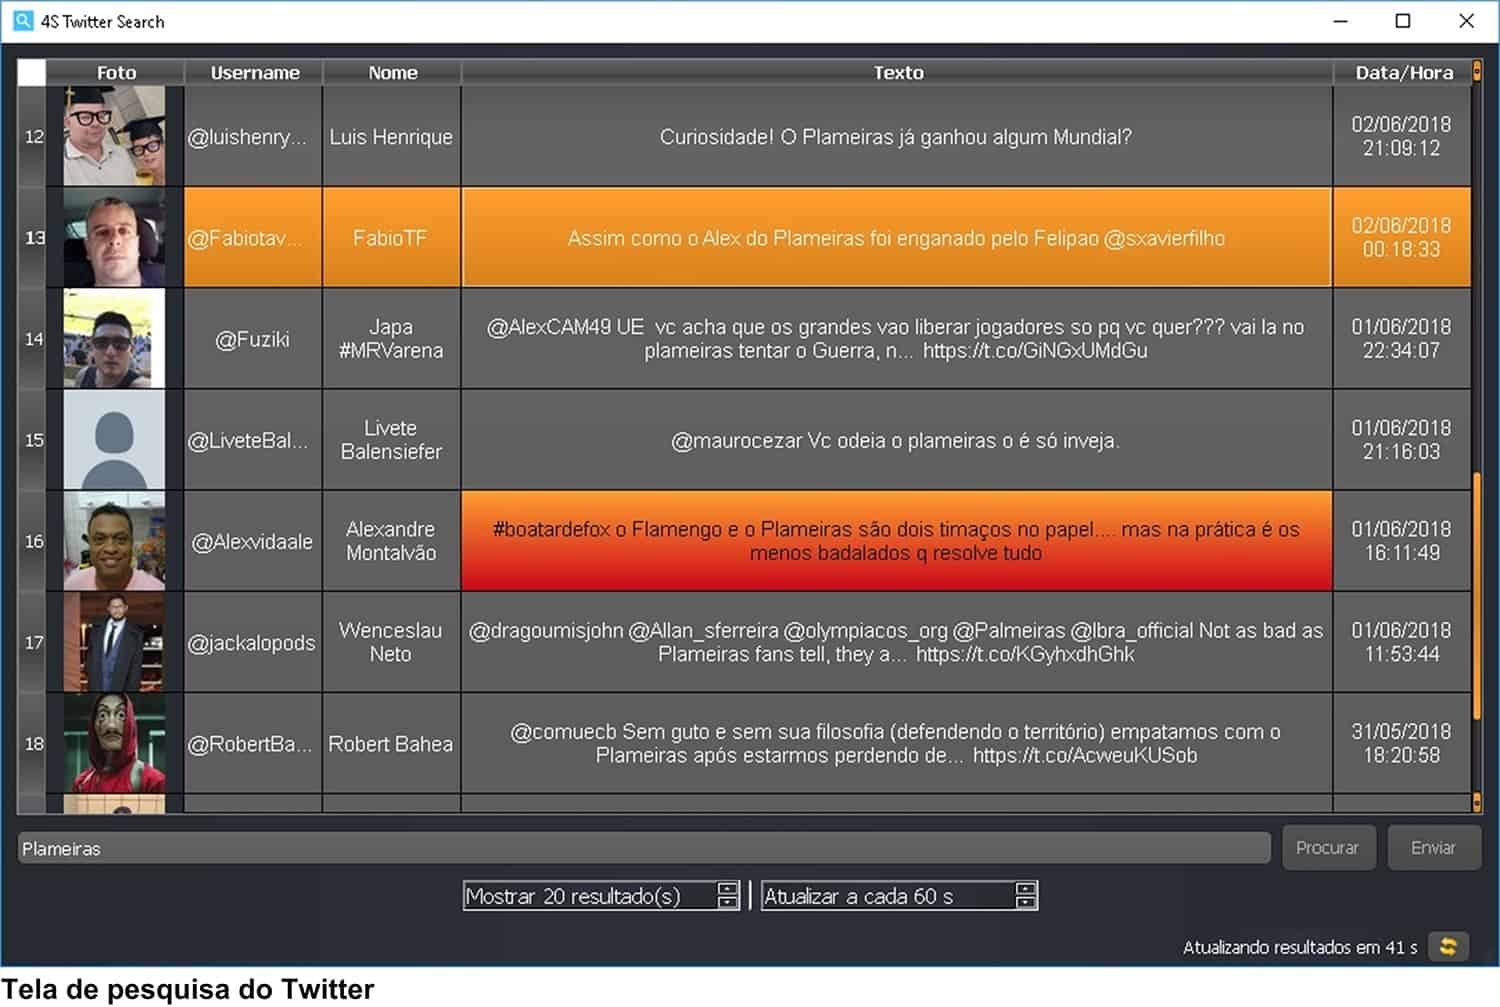Viewport: 1500px width, 1007px height.
Task: Click the Texto column header
Action: [897, 72]
